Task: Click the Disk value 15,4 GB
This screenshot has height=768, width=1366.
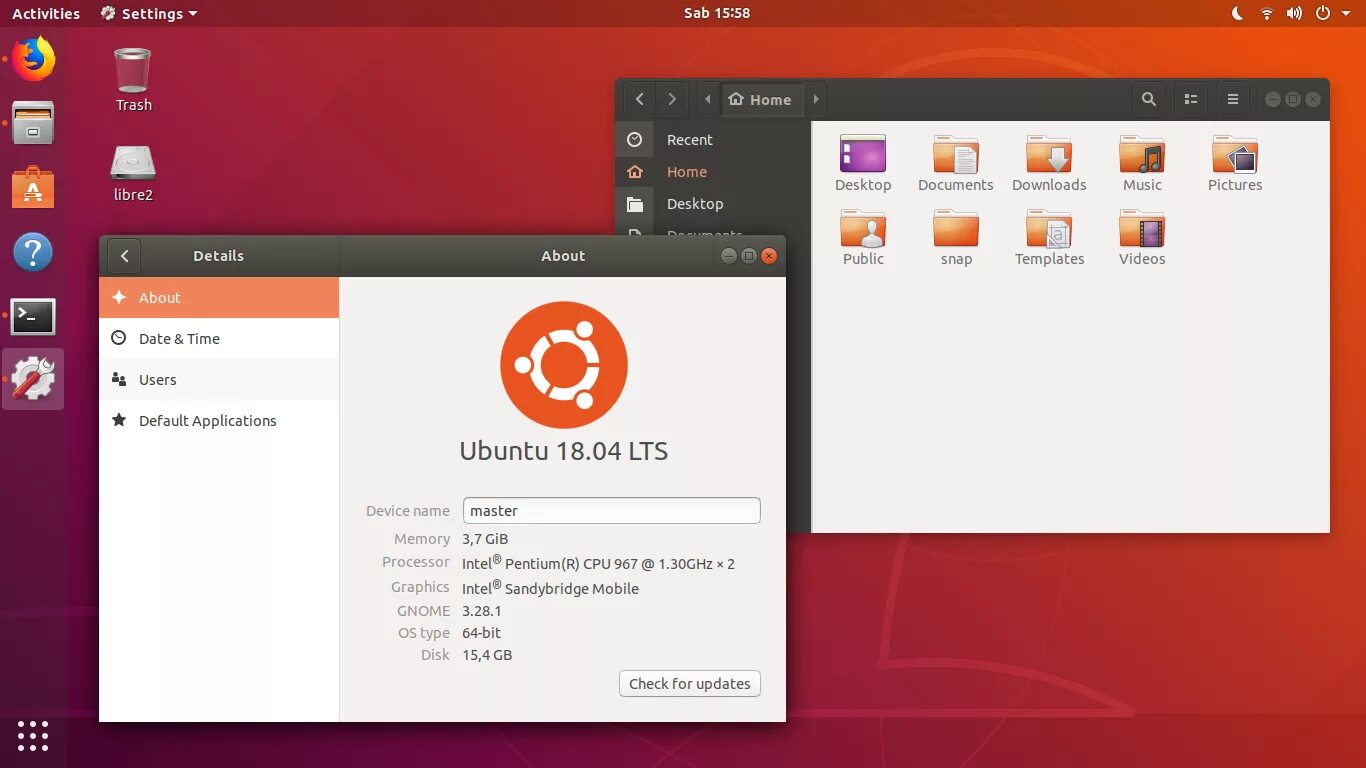Action: pos(487,655)
